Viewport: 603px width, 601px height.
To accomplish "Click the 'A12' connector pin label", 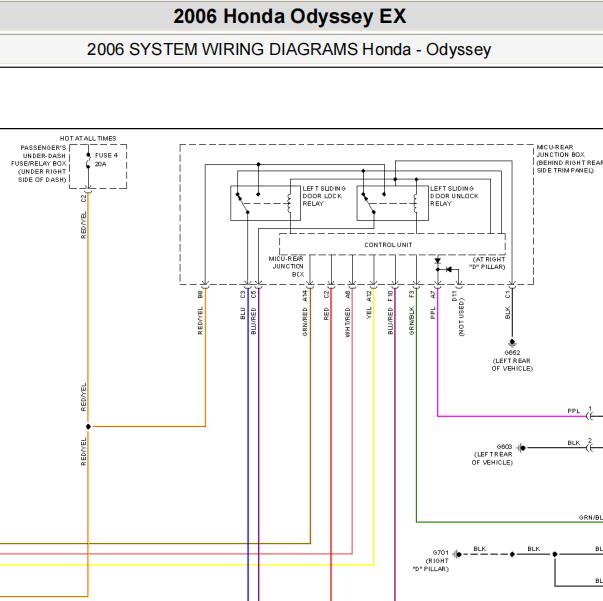I will pyautogui.click(x=369, y=296).
